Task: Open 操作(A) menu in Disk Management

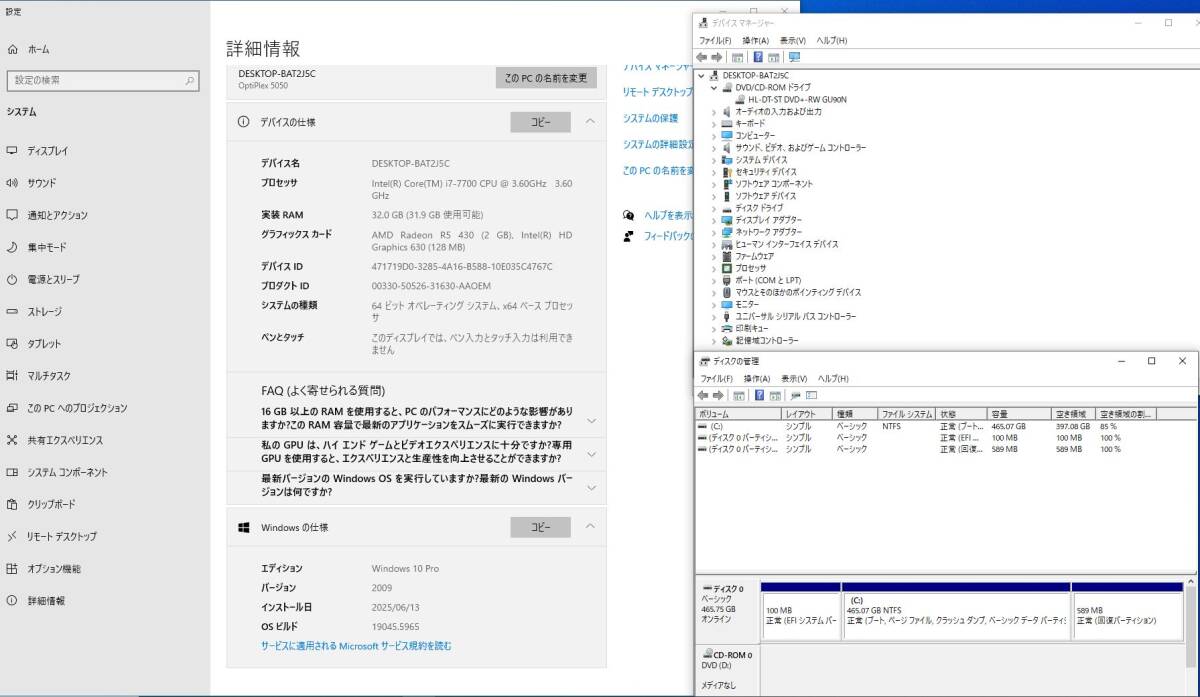Action: tap(756, 379)
